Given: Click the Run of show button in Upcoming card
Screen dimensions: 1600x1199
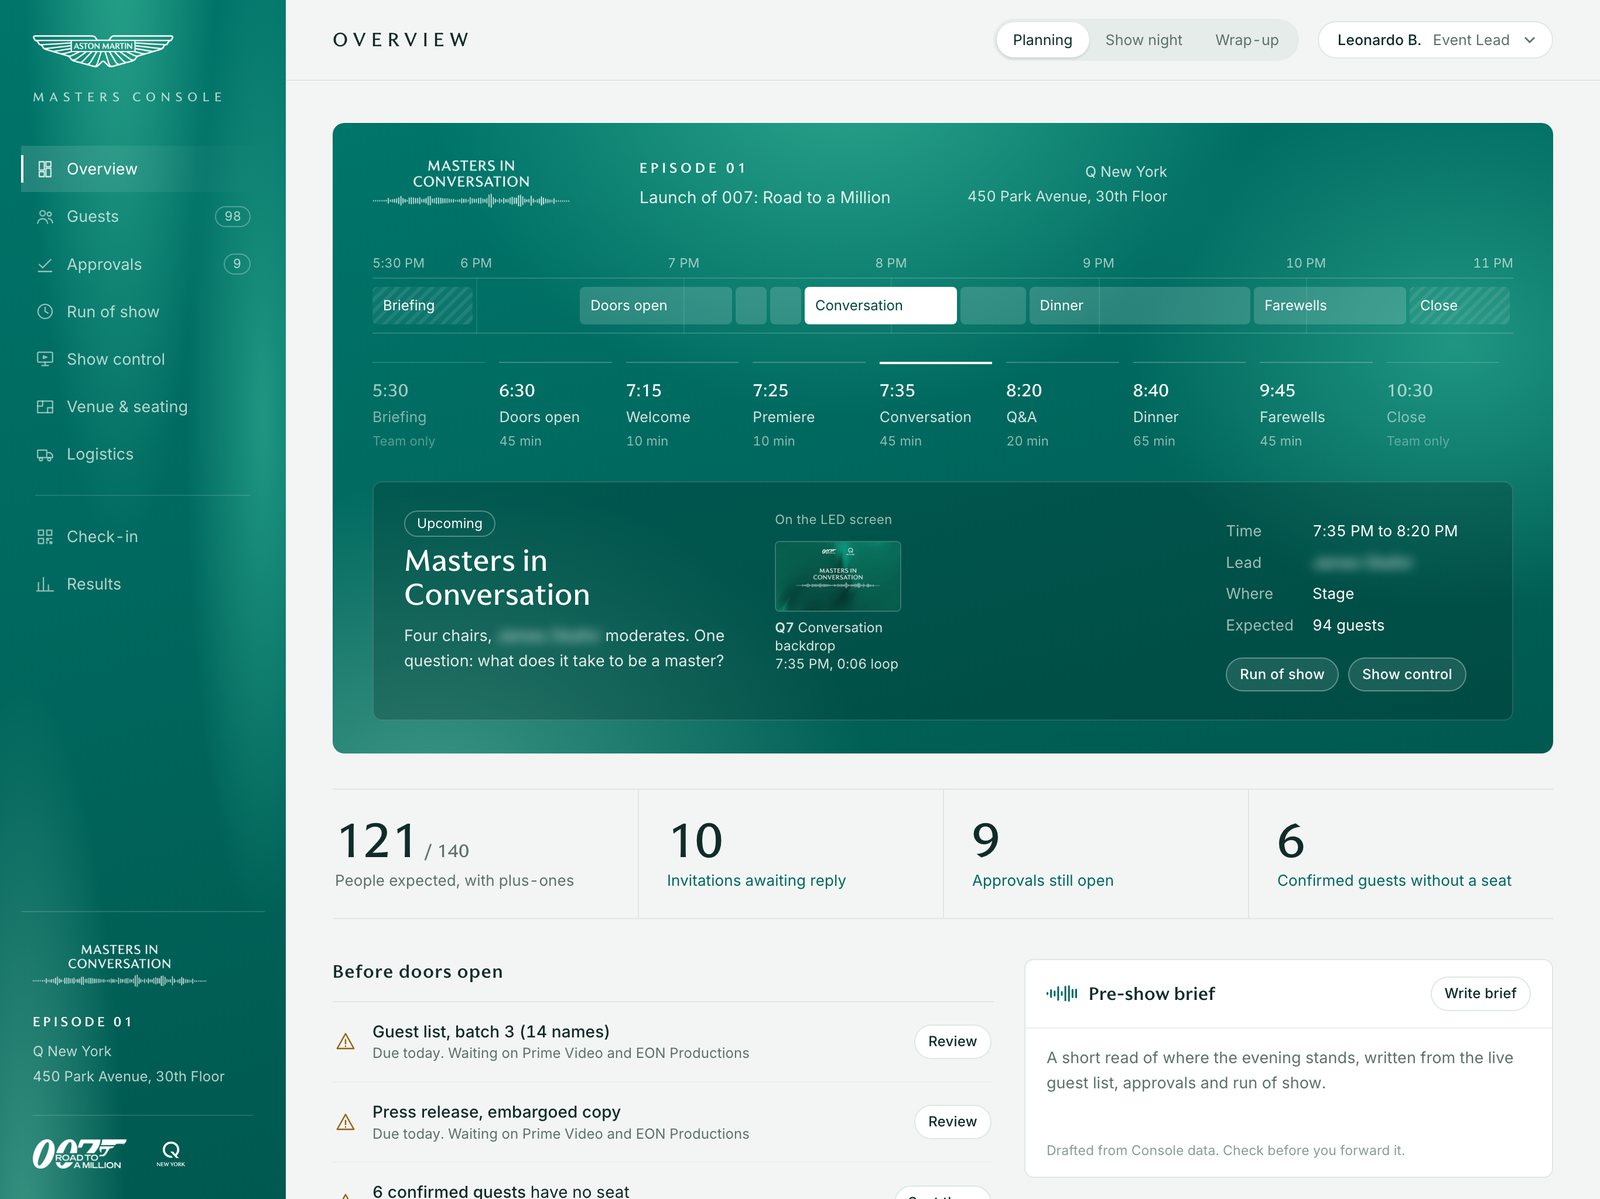Looking at the screenshot, I should click(x=1282, y=674).
